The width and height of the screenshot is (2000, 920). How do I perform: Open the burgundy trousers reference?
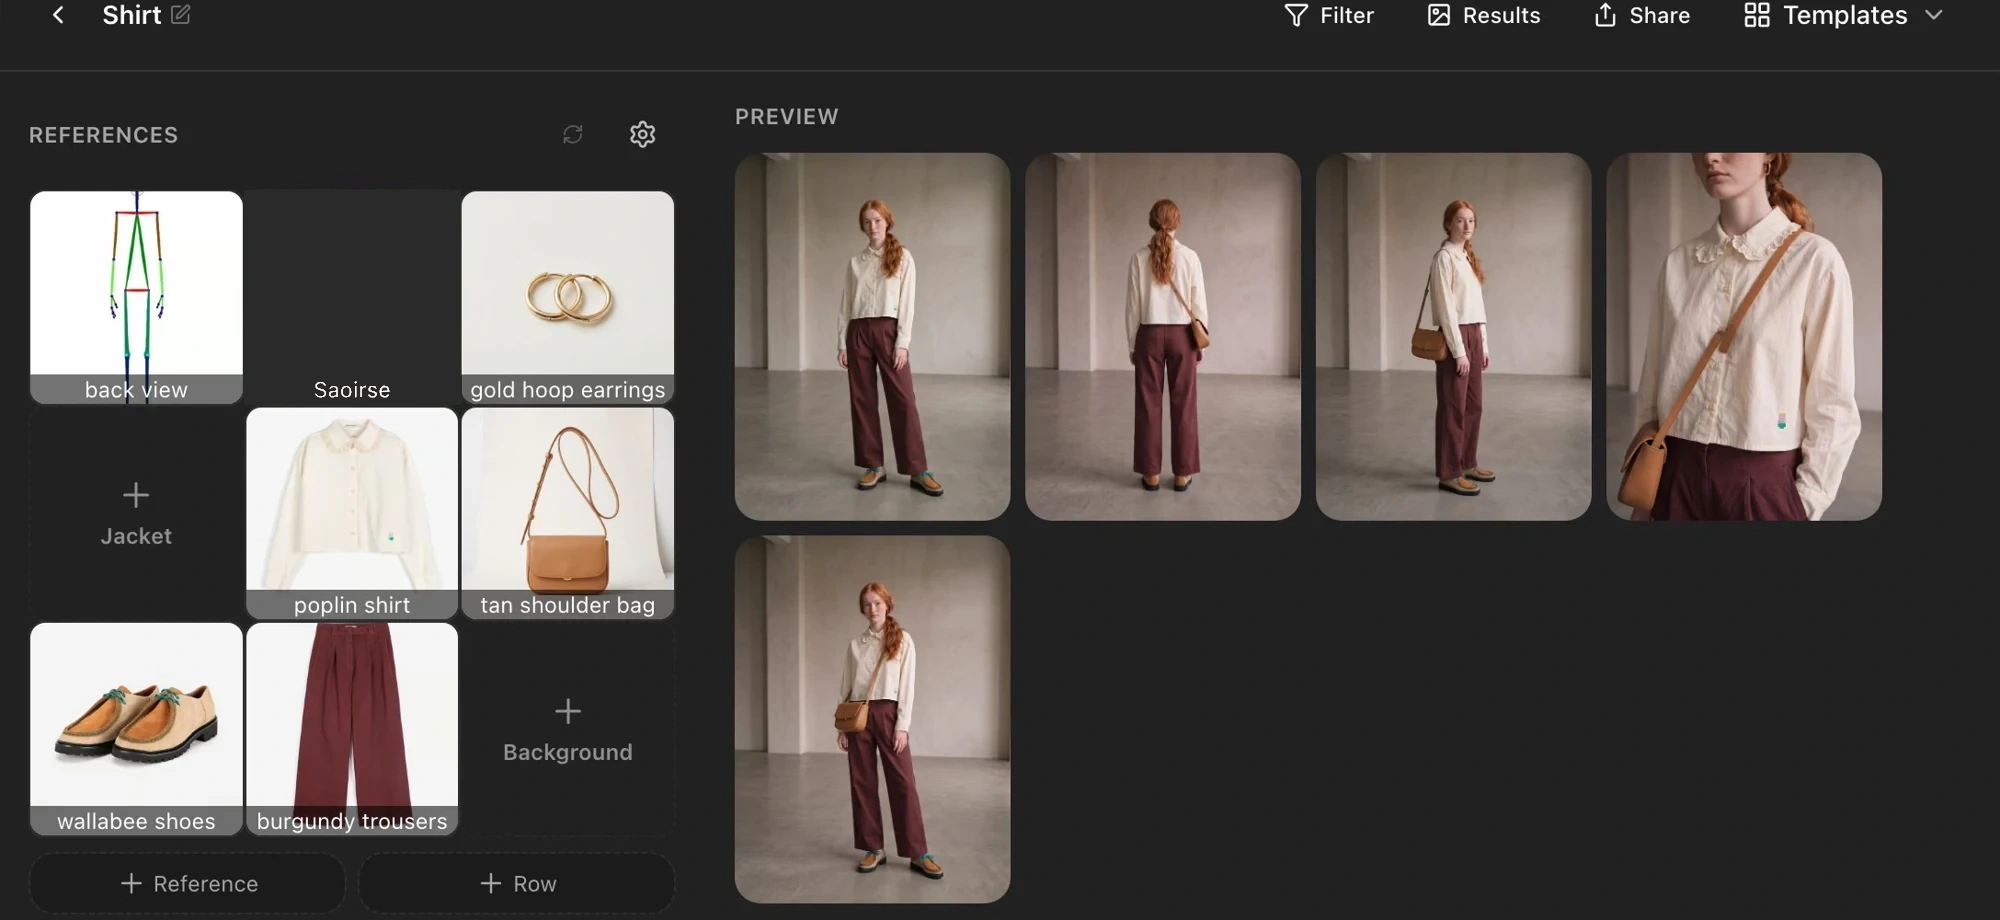point(352,729)
